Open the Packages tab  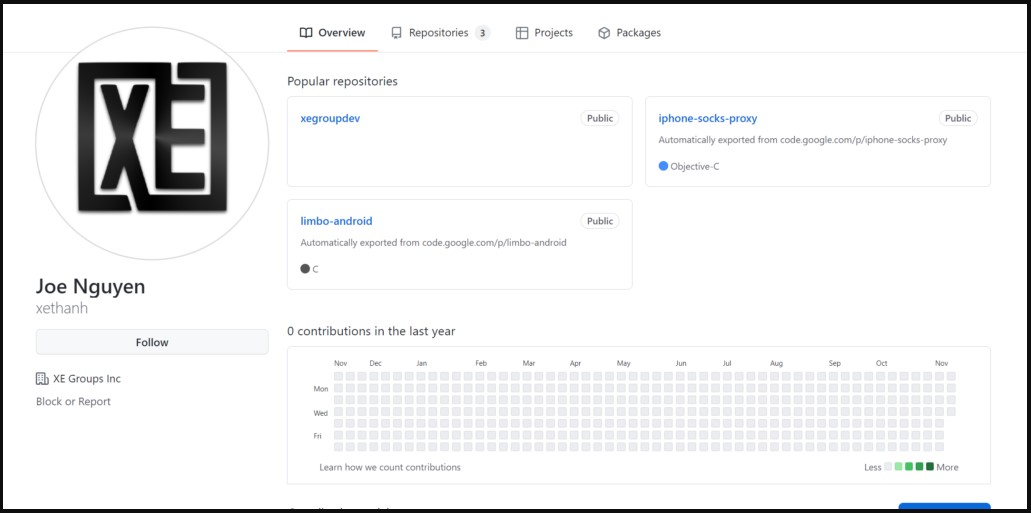[629, 33]
